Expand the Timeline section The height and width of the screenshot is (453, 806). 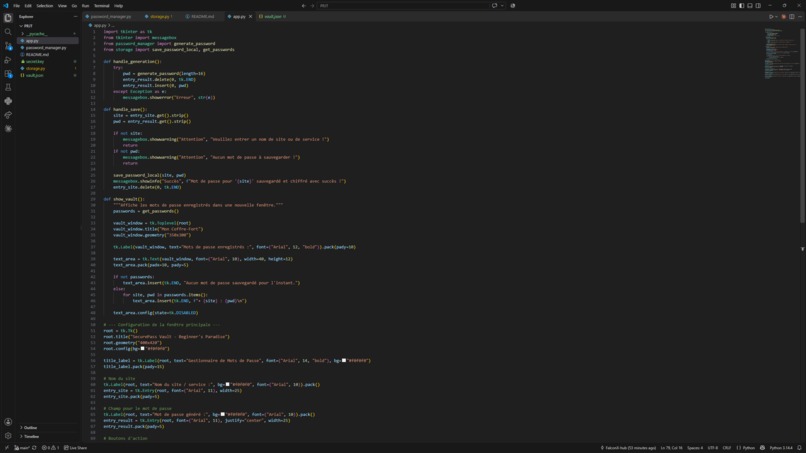pyautogui.click(x=30, y=437)
